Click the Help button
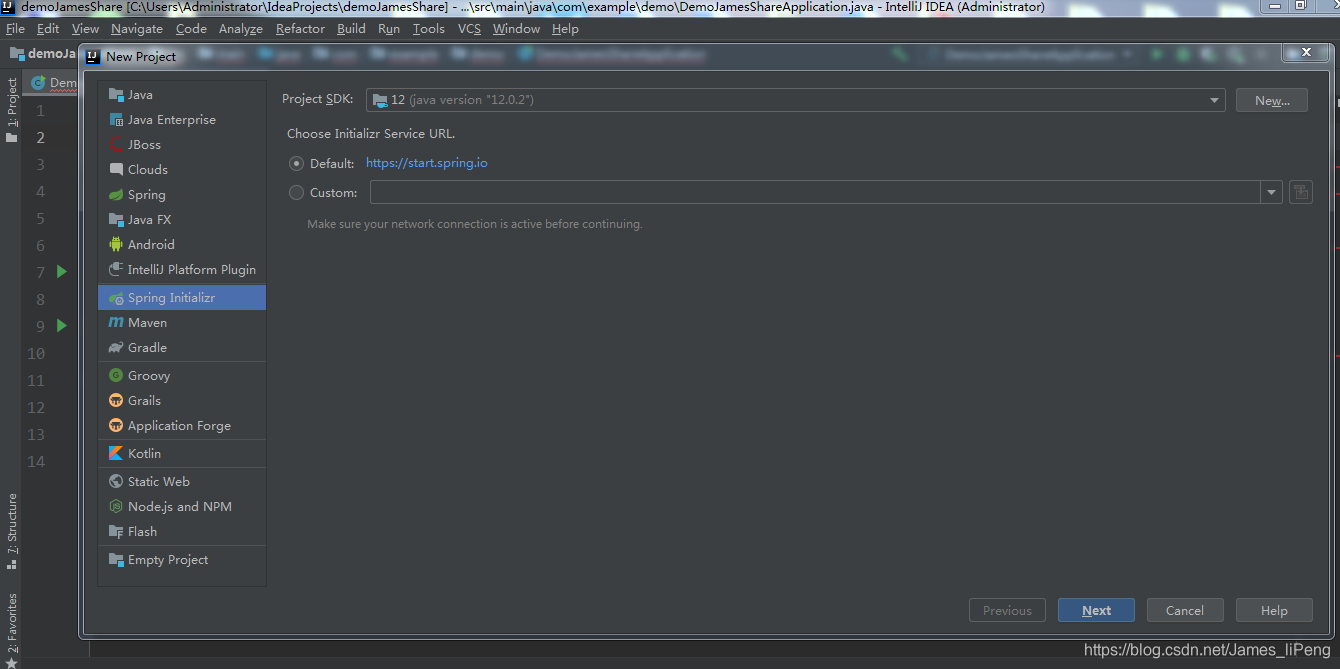 [x=1273, y=610]
